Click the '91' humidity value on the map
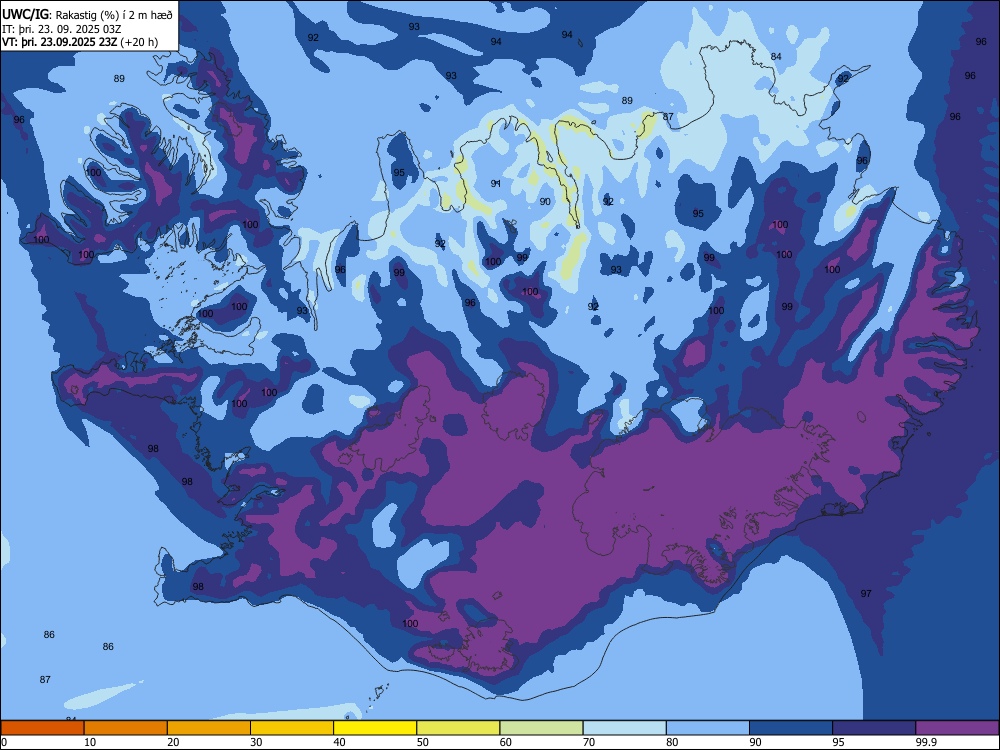The height and width of the screenshot is (750, 1000). click(496, 183)
